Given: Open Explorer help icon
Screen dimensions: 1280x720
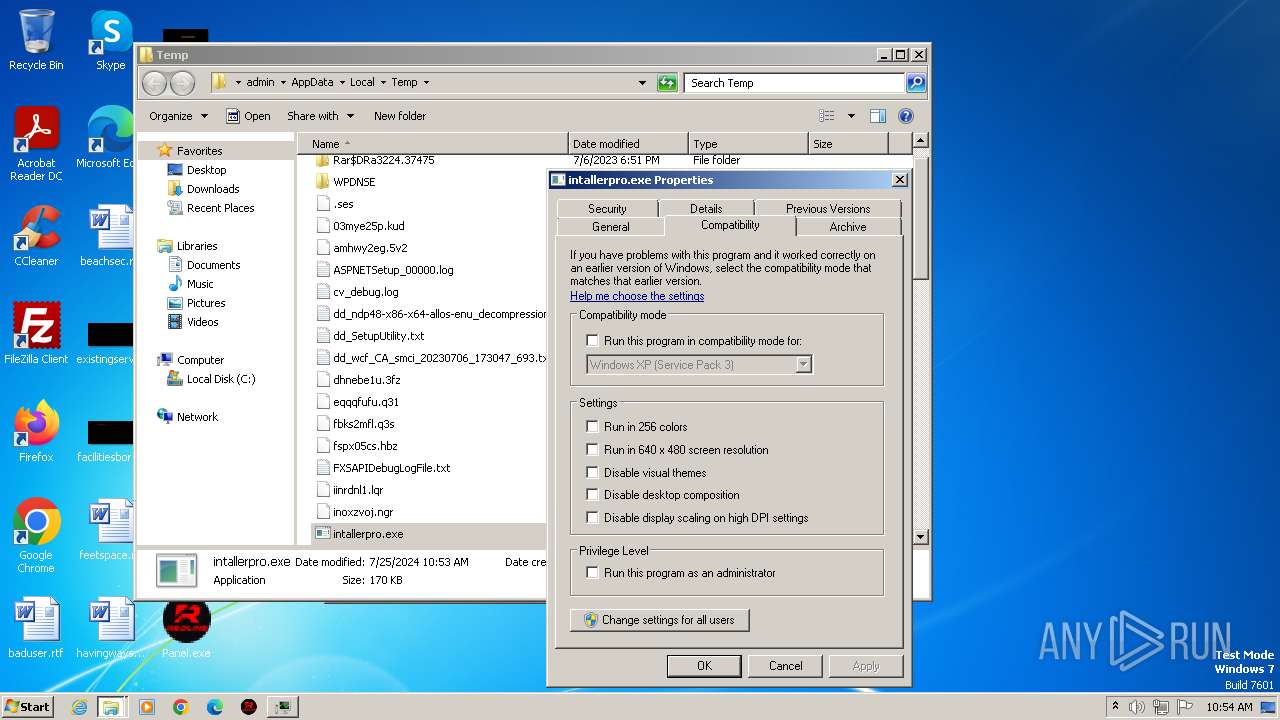Looking at the screenshot, I should [905, 116].
